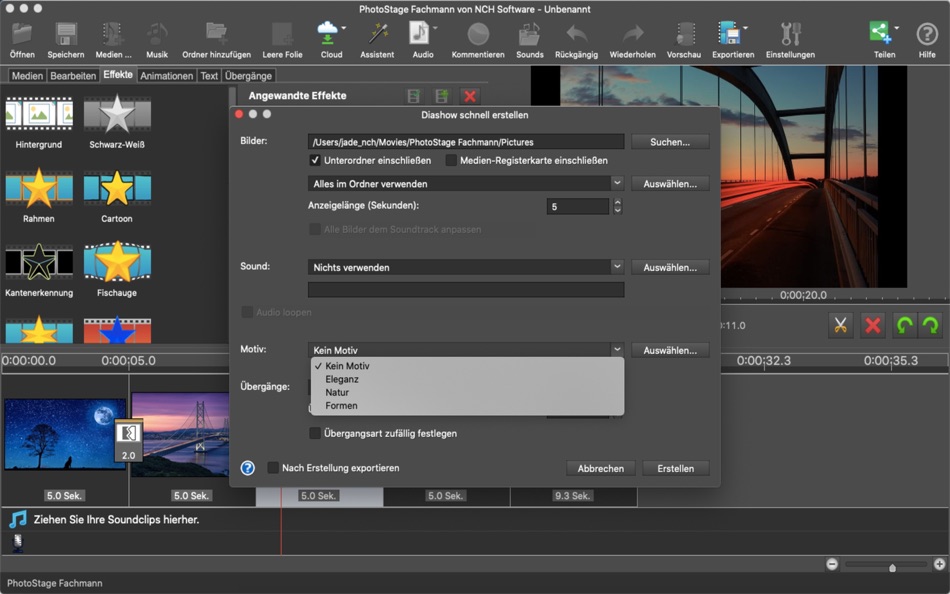Remove applied effect with red X

point(470,96)
